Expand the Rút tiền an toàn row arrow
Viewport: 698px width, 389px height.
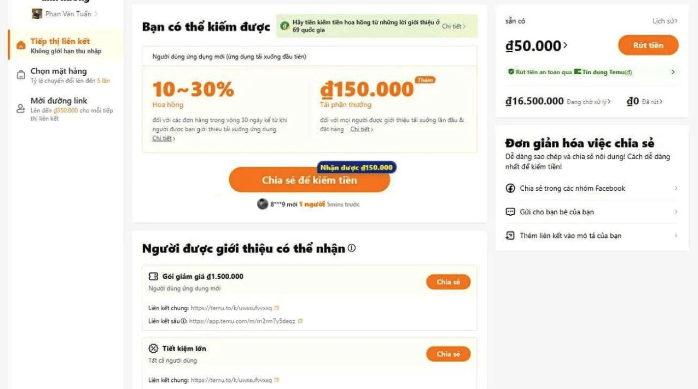pyautogui.click(x=673, y=72)
